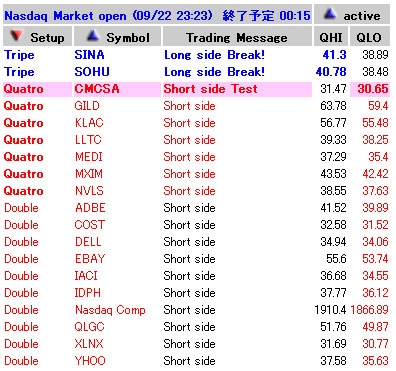Click the Nasdaq Market open status bar

click(157, 15)
